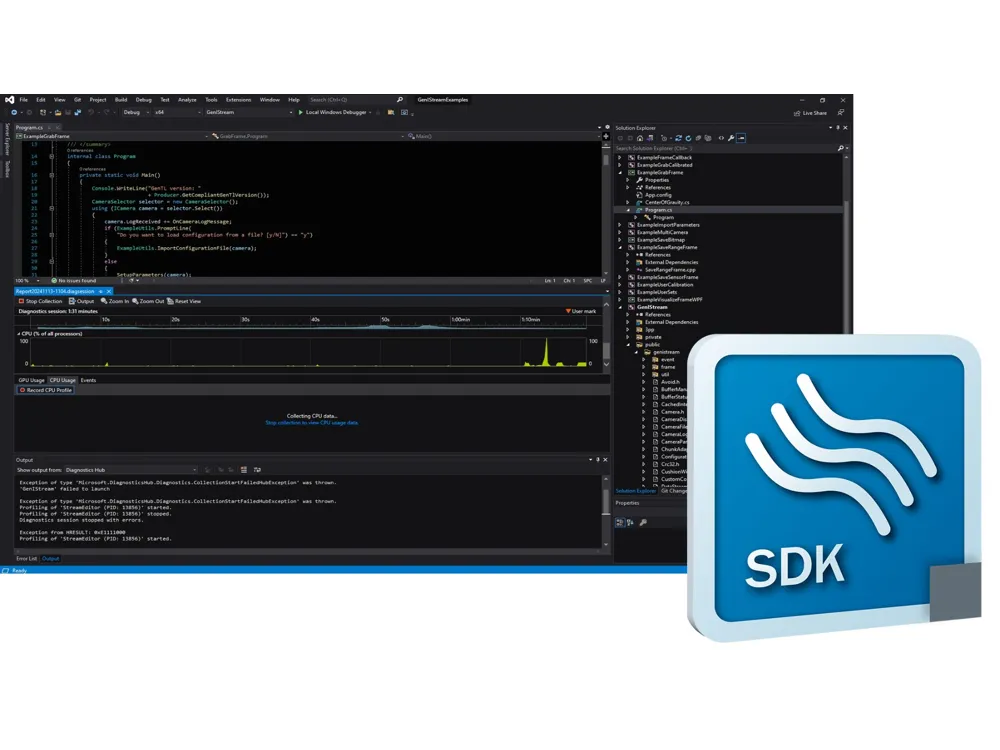
Task: Expand the ExampleImportParameters project node
Action: (x=619, y=225)
